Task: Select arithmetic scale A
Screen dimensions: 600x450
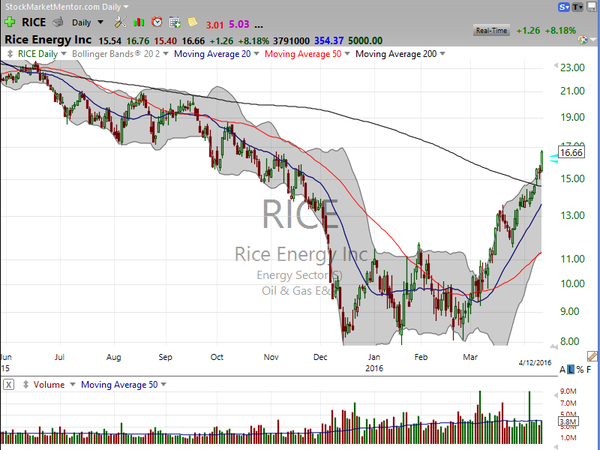Action: [562, 370]
